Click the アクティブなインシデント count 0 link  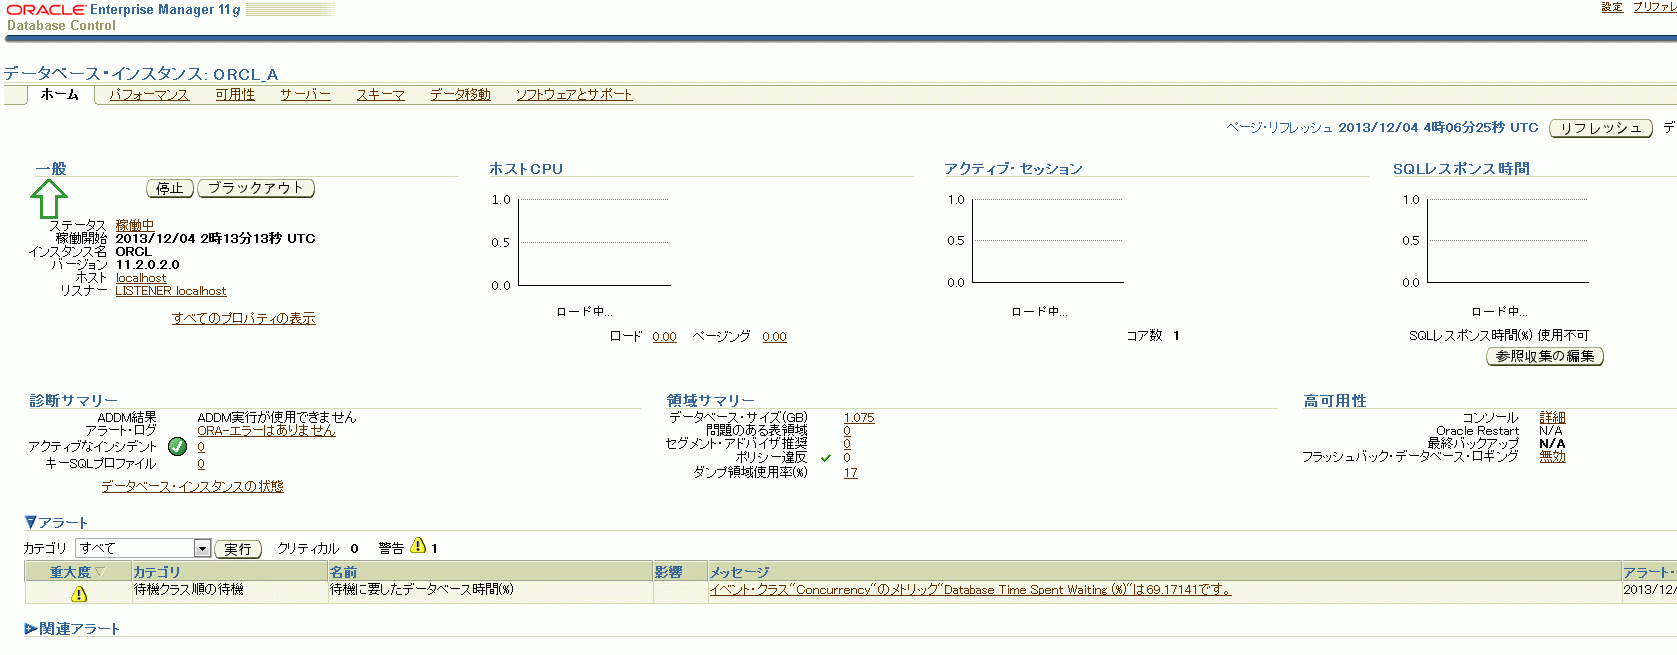tap(201, 447)
